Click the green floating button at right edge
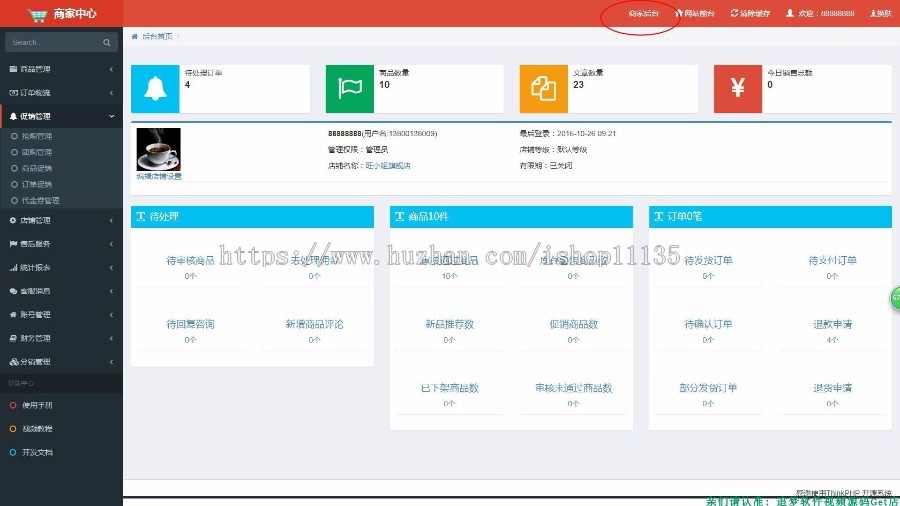This screenshot has width=900, height=506. (894, 298)
